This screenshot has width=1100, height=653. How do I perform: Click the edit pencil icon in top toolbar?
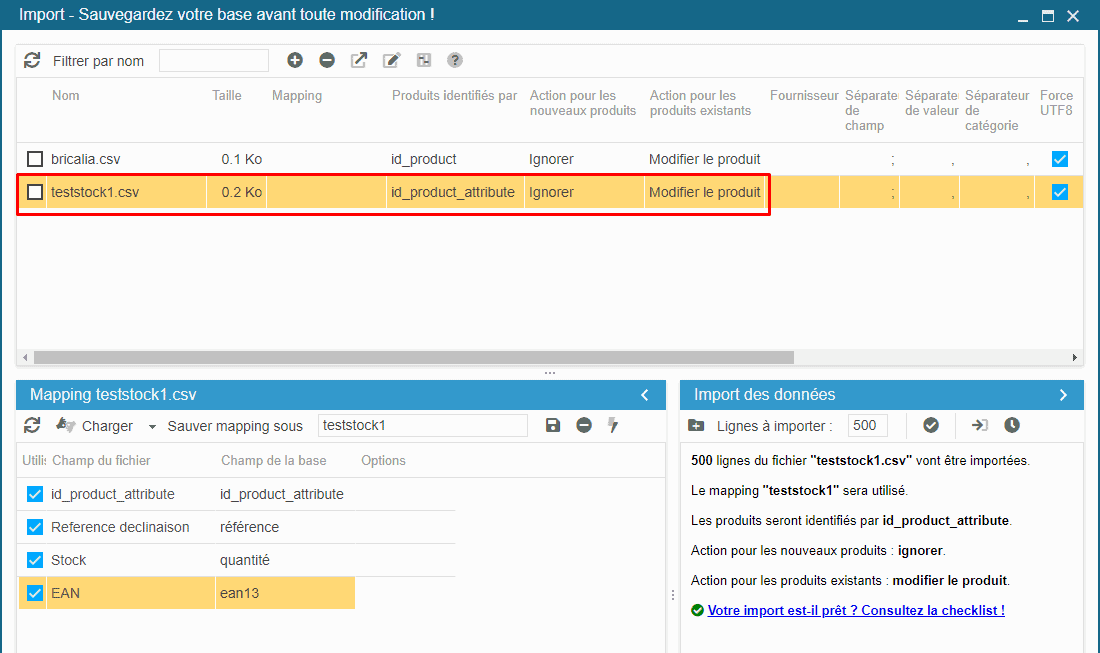tap(391, 60)
